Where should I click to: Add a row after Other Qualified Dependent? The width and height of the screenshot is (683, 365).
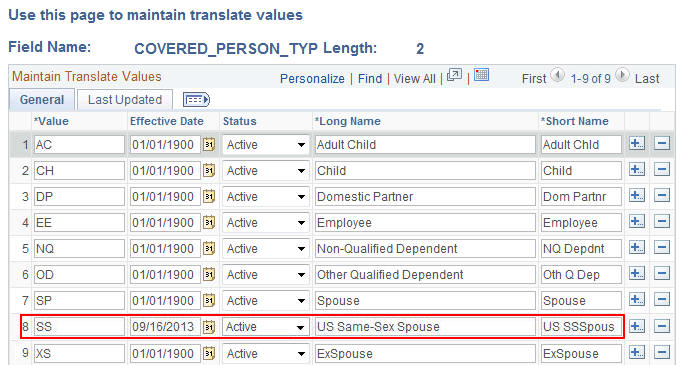pyautogui.click(x=637, y=274)
